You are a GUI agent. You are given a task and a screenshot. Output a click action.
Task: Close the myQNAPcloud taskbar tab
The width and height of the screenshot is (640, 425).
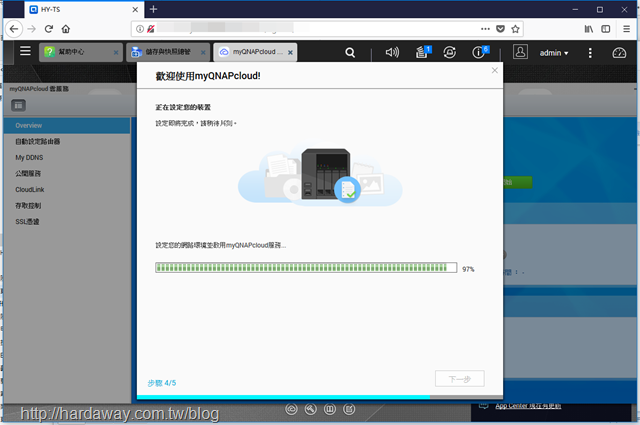click(x=290, y=52)
